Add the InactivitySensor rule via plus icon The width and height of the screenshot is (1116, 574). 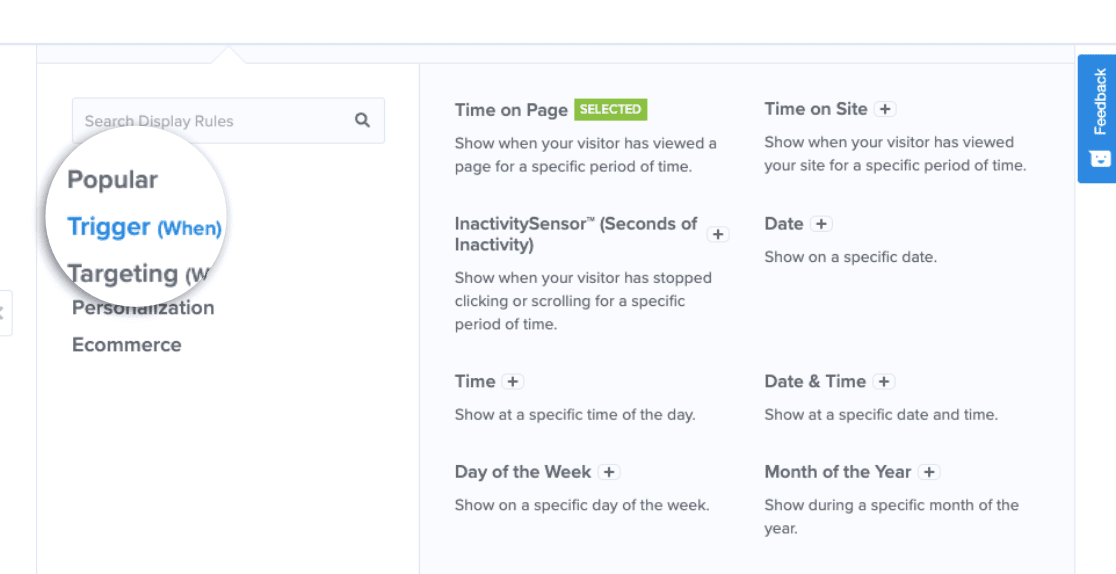pyautogui.click(x=717, y=234)
